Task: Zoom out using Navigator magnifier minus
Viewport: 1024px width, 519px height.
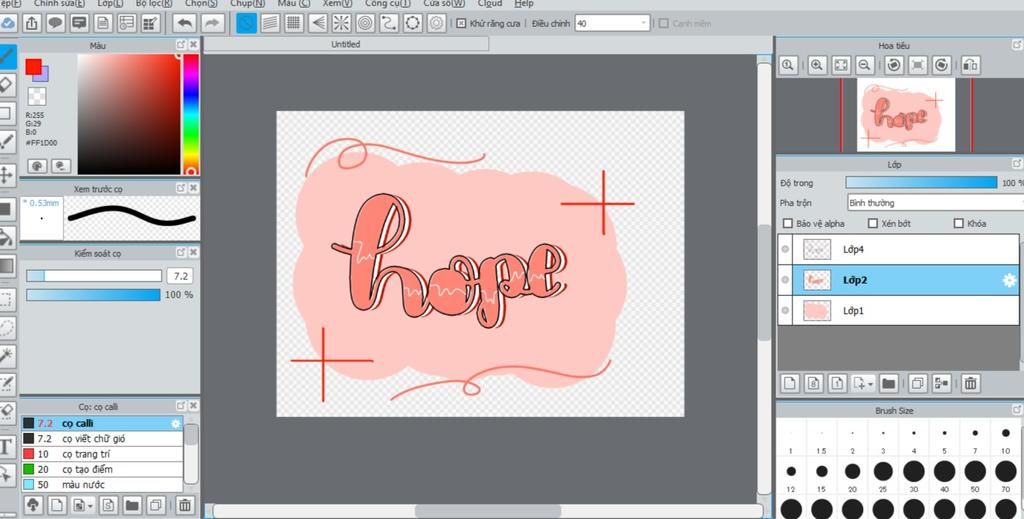Action: pos(865,65)
